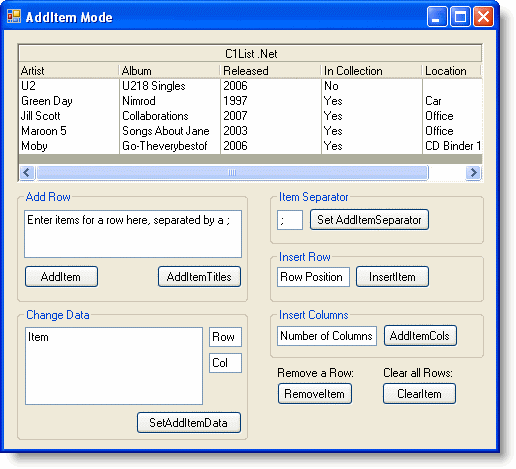Select the Maroon 5 row
Screen dimensions: 516x469
coord(251,131)
